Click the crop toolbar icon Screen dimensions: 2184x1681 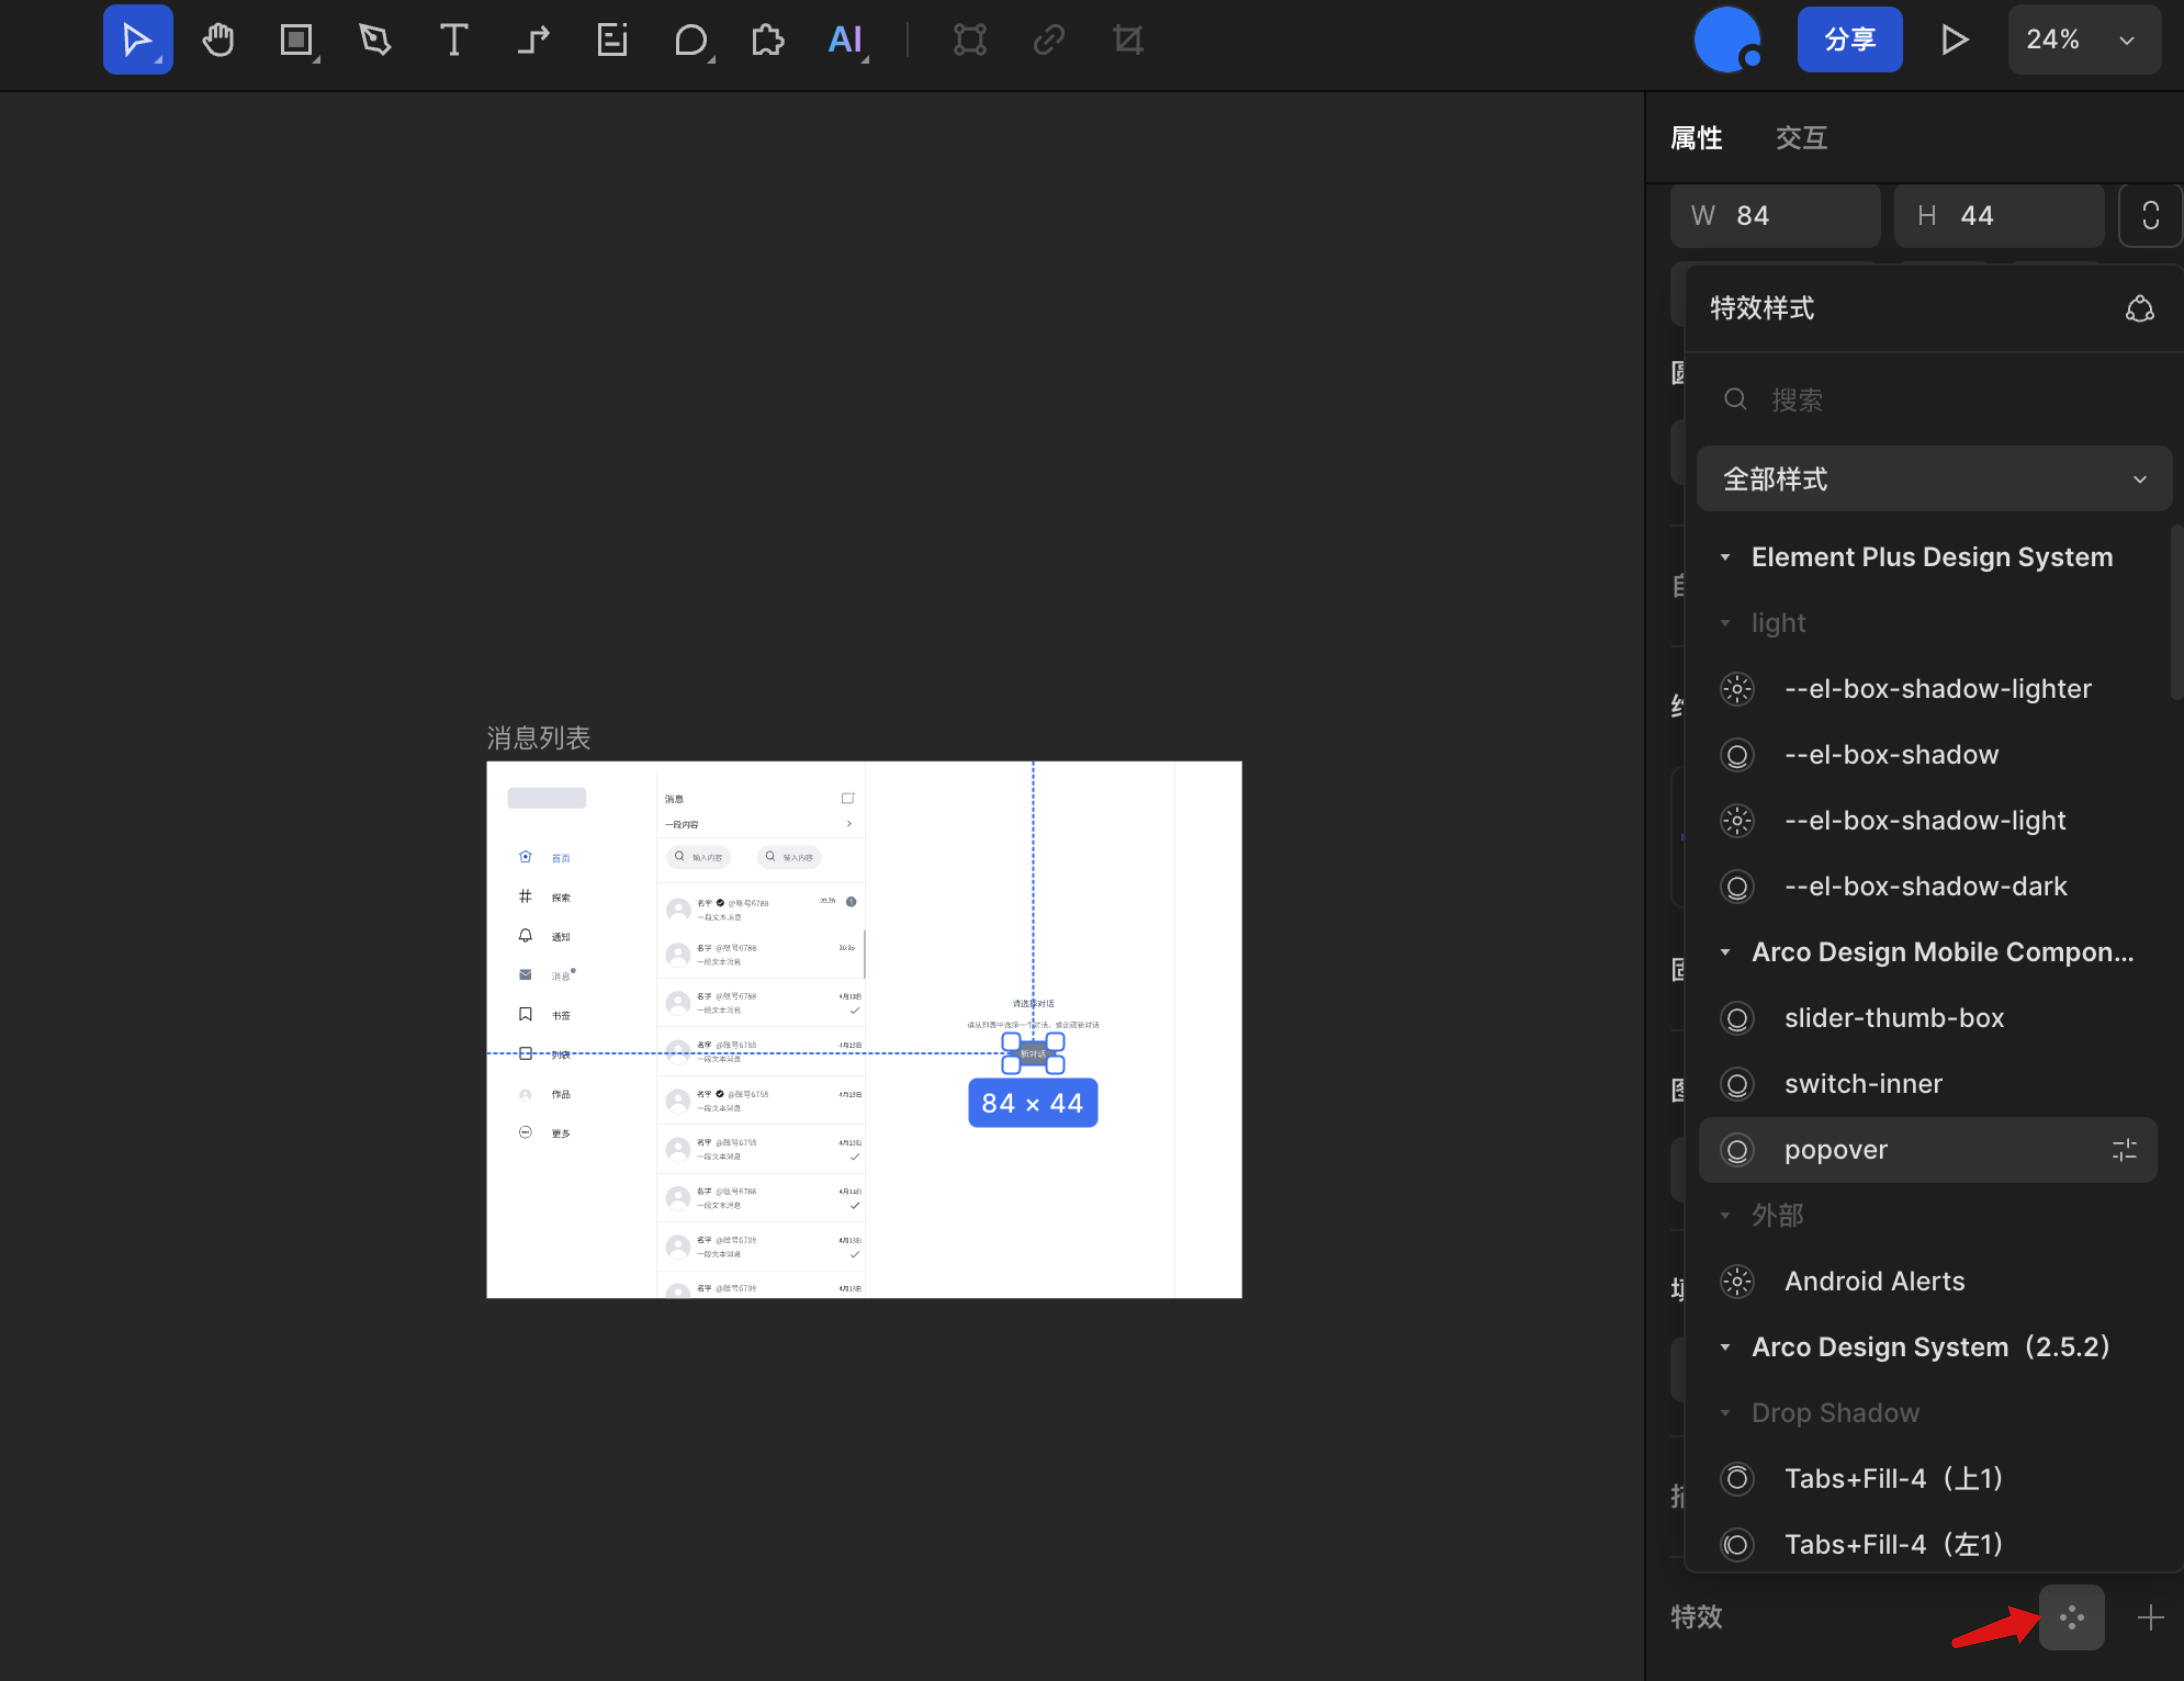1128,40
